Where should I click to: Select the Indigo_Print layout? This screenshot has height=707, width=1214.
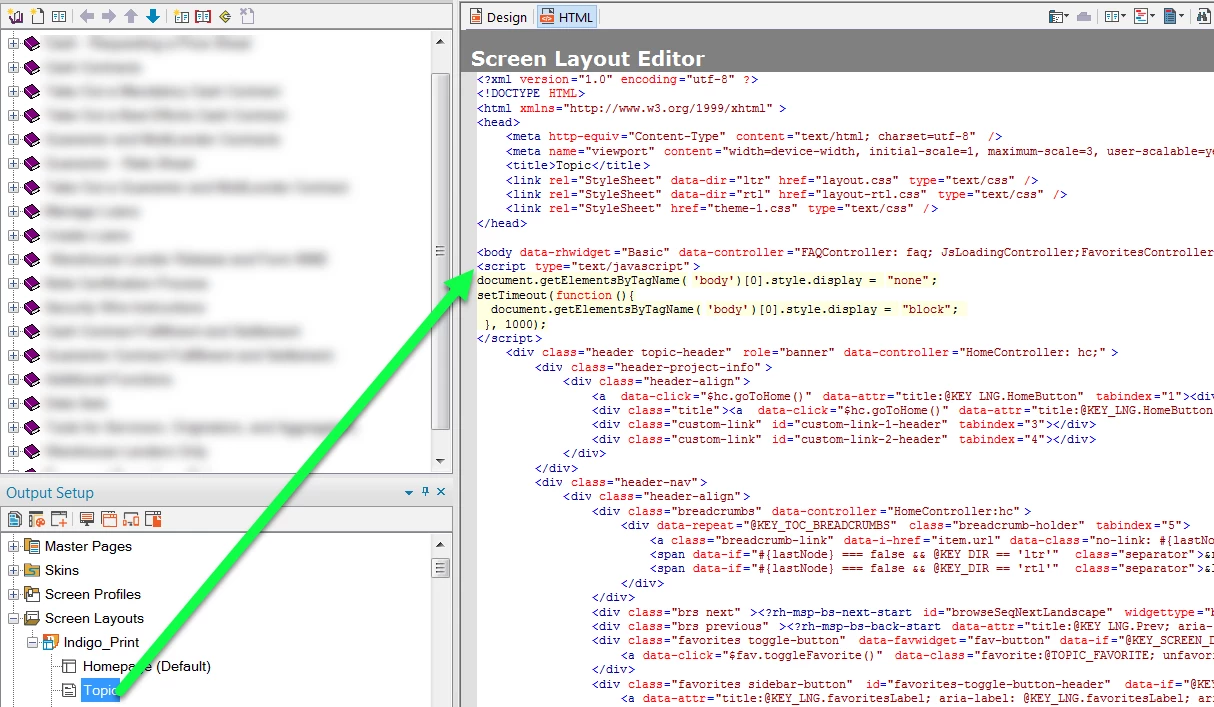pyautogui.click(x=101, y=642)
